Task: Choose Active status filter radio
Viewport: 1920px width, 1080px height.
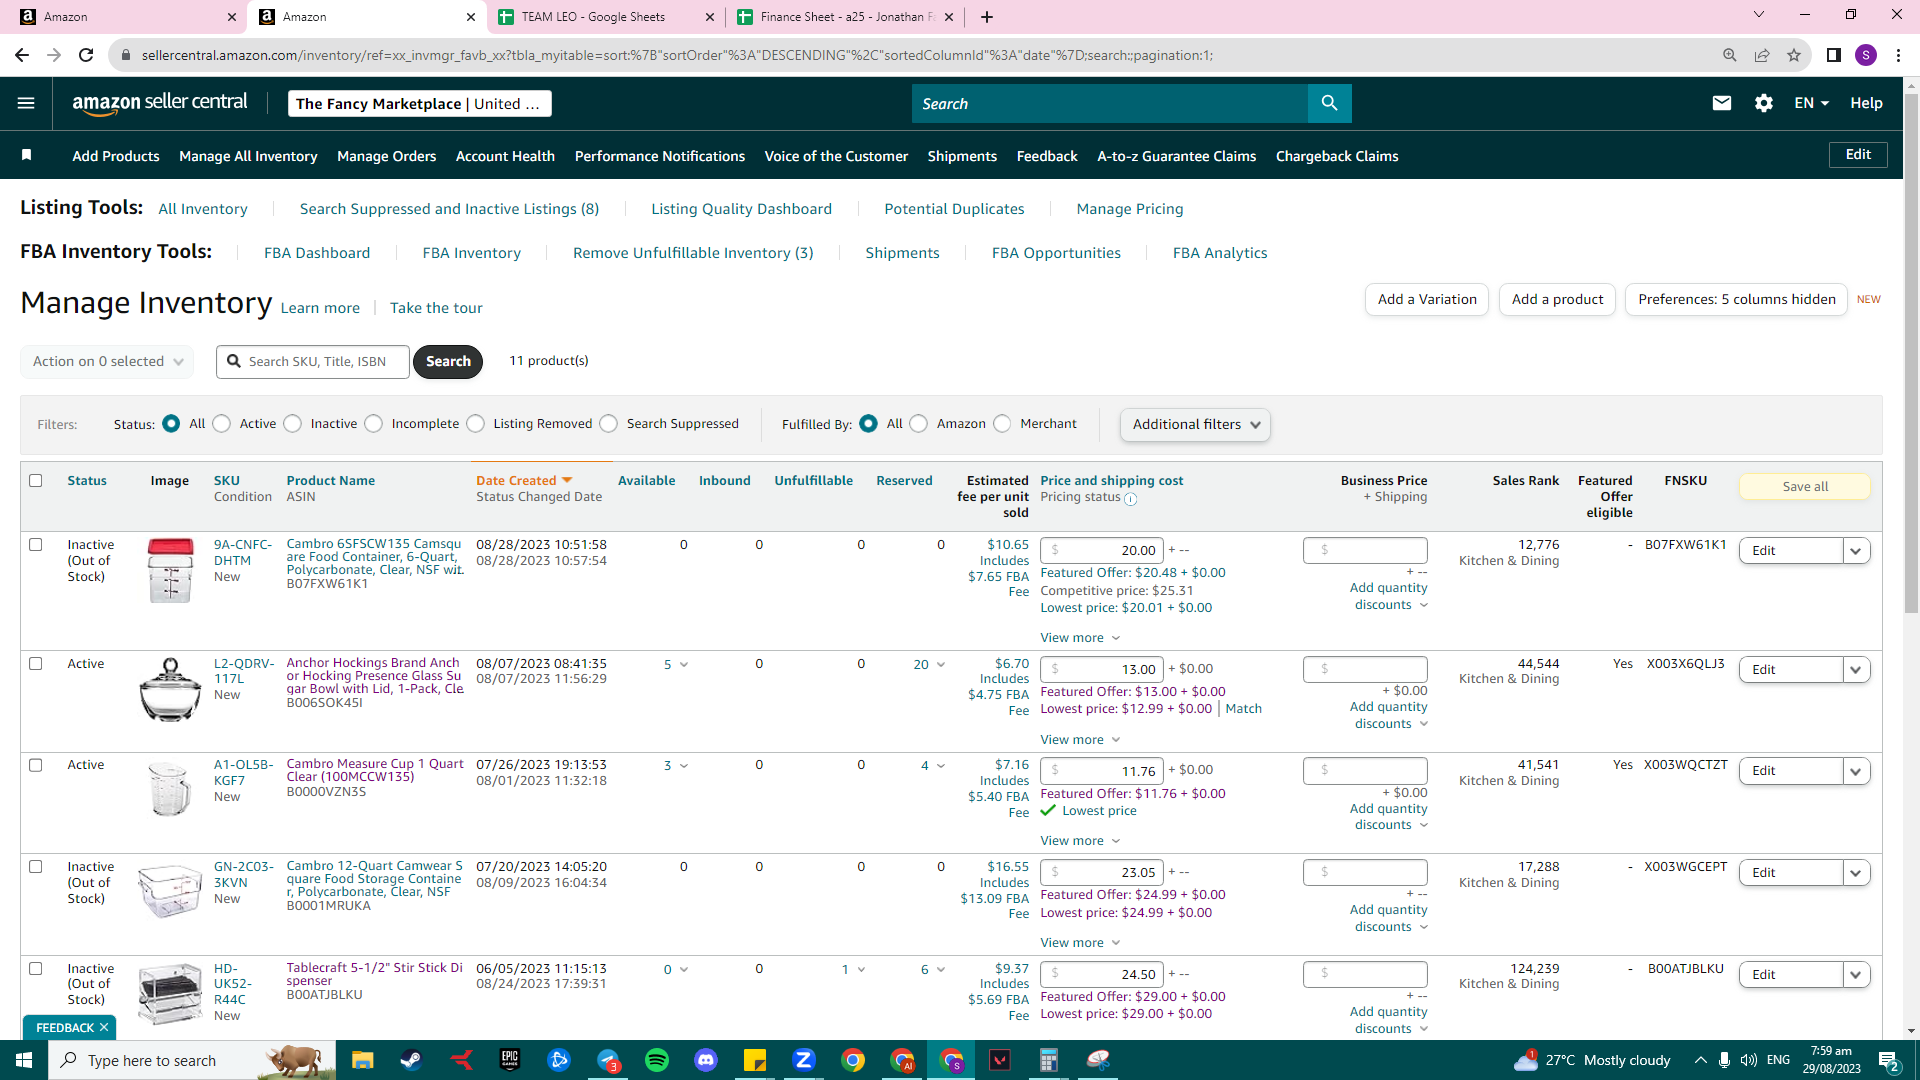Action: tap(222, 424)
